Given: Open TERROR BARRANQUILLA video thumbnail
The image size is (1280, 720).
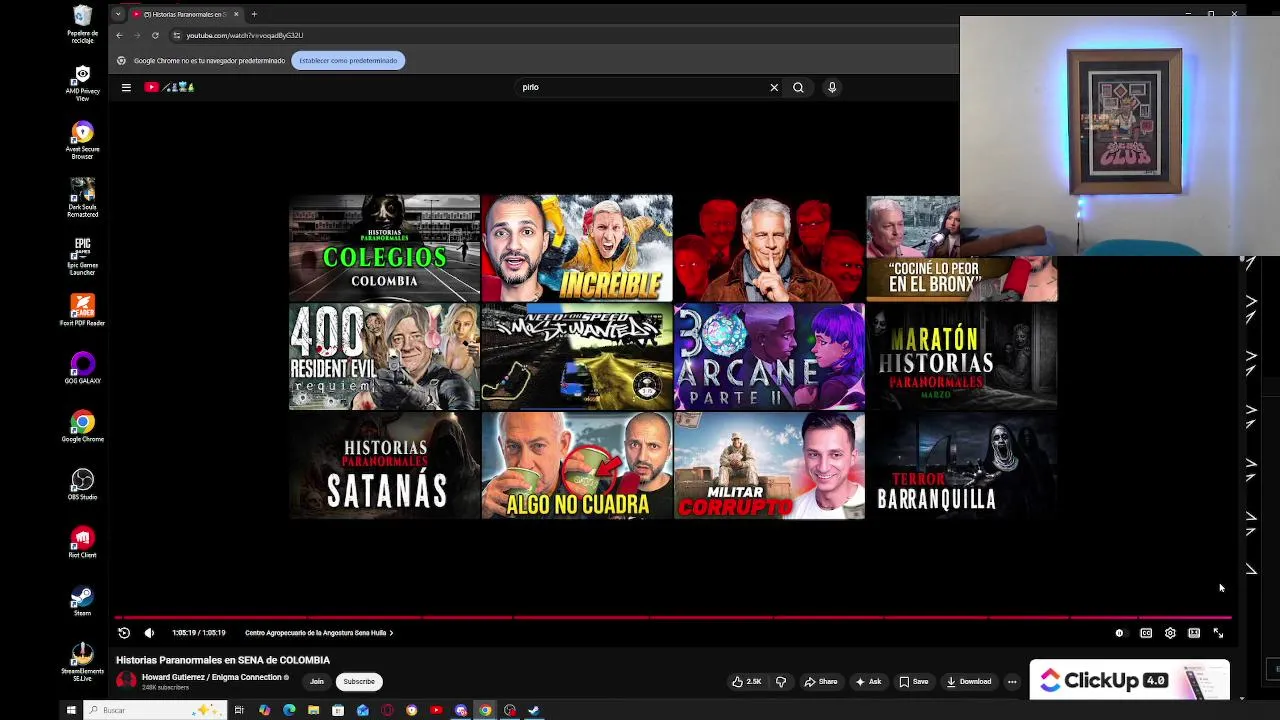Looking at the screenshot, I should point(961,466).
